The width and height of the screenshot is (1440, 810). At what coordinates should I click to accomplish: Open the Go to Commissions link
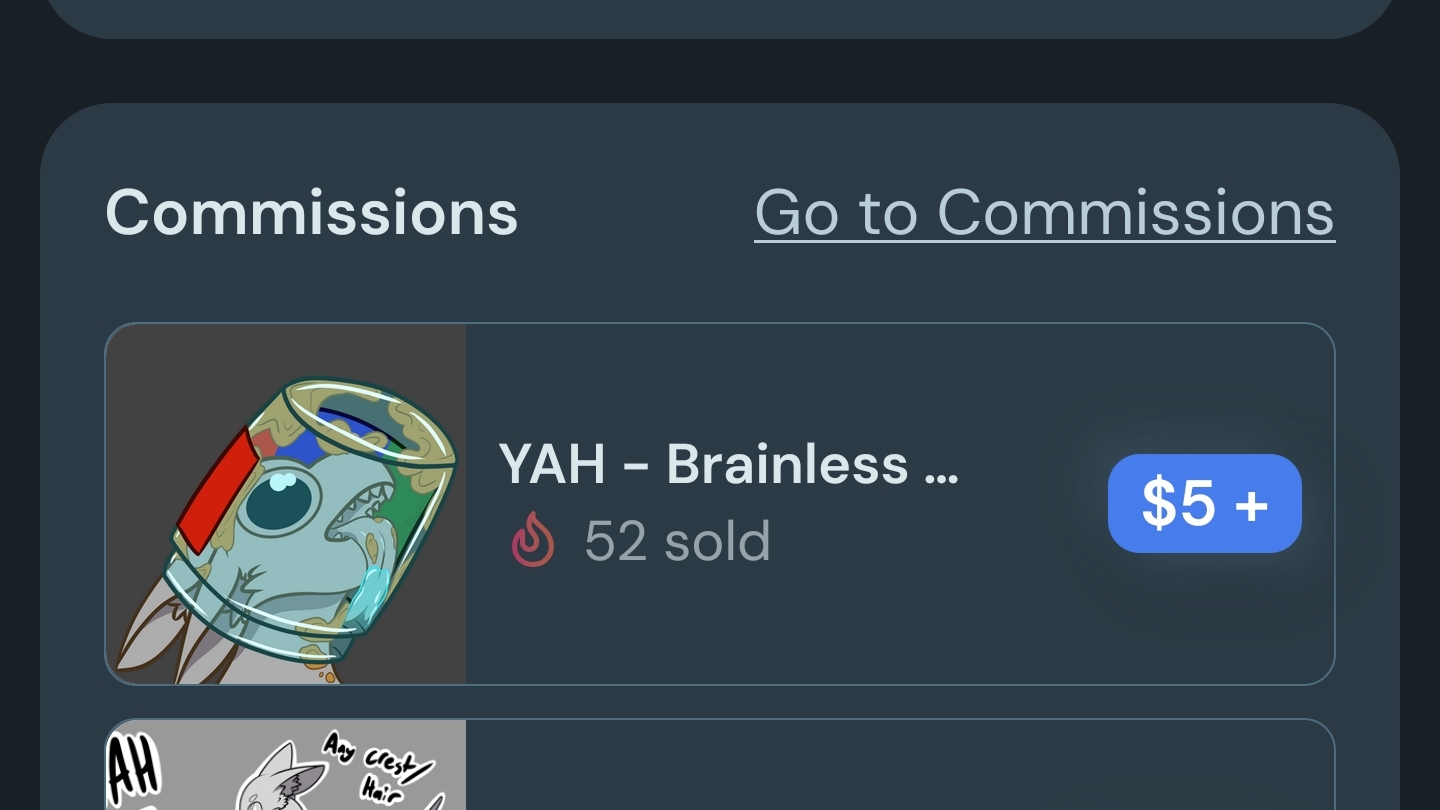point(1044,212)
